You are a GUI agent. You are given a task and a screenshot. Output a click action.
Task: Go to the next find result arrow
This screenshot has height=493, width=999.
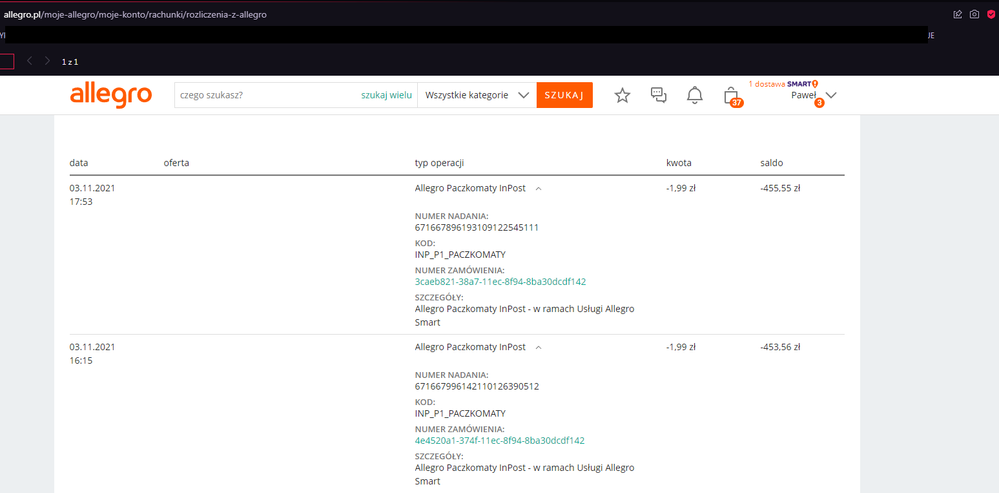coord(47,61)
